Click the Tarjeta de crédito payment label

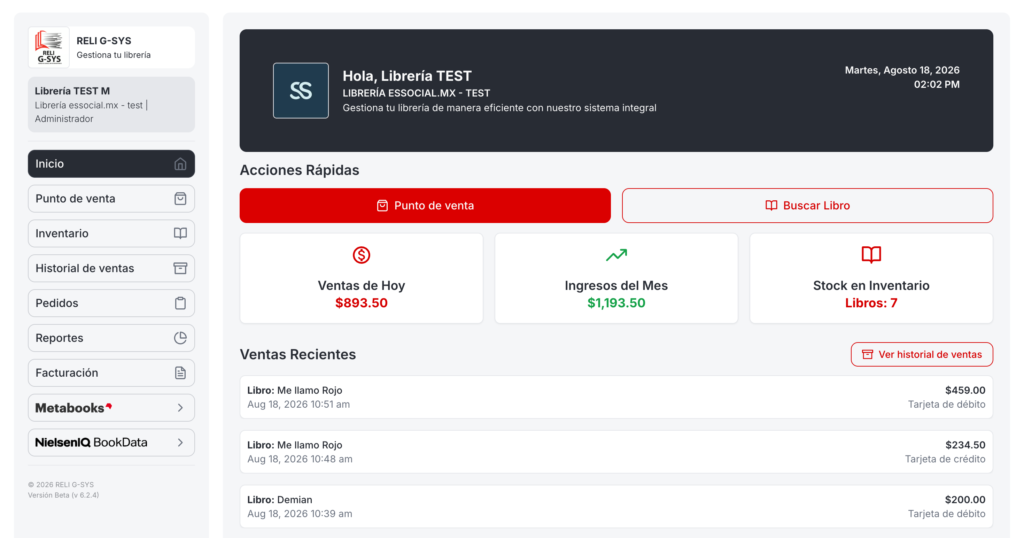[945, 459]
